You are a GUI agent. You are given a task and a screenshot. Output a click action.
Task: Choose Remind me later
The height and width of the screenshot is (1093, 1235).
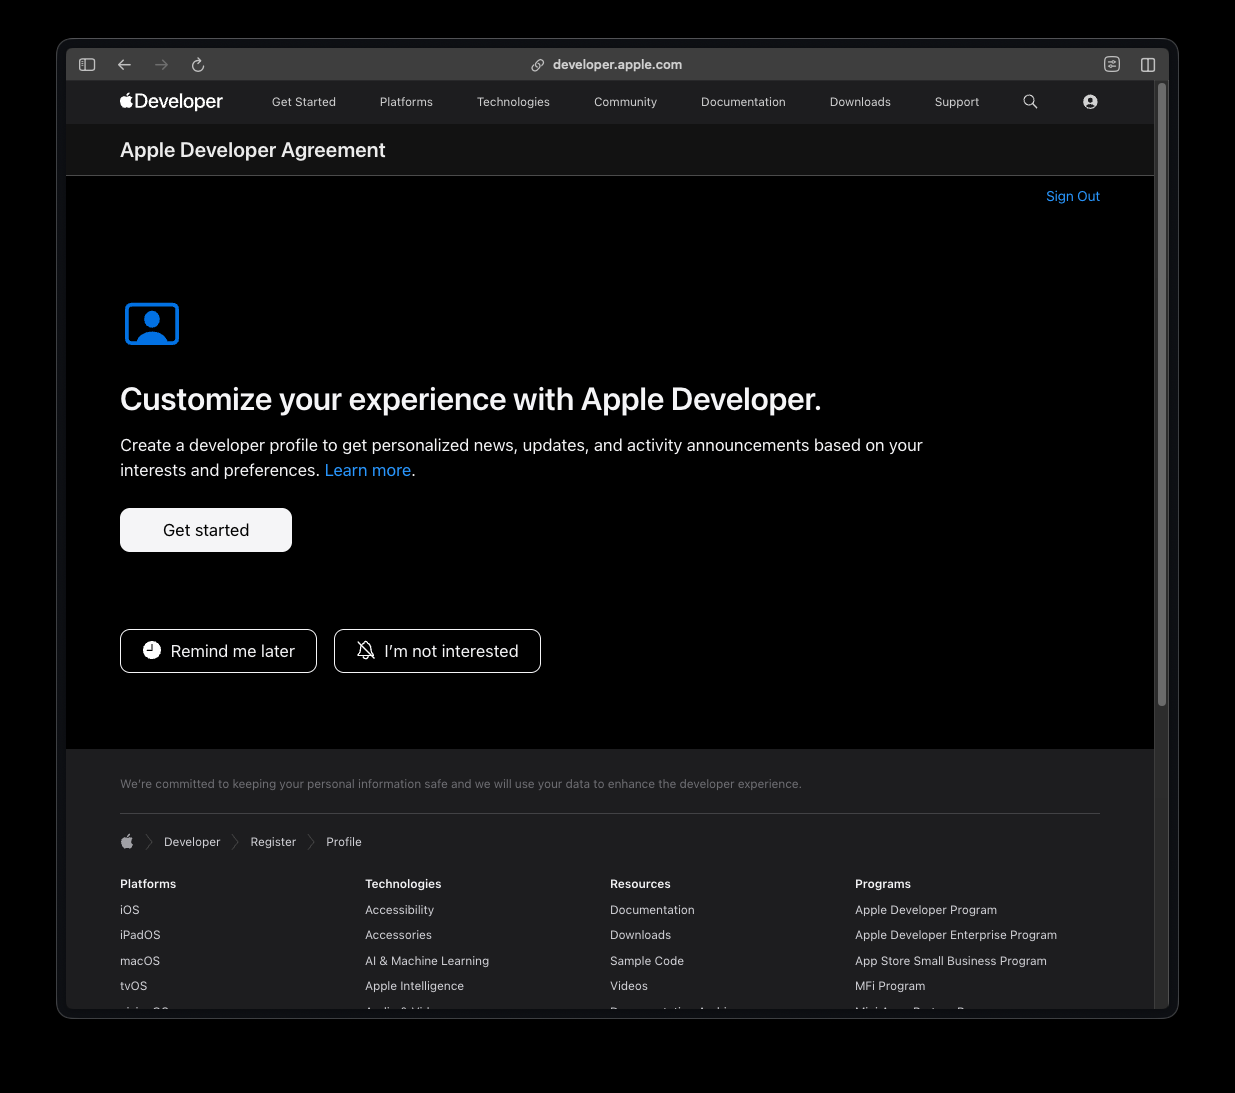point(218,651)
